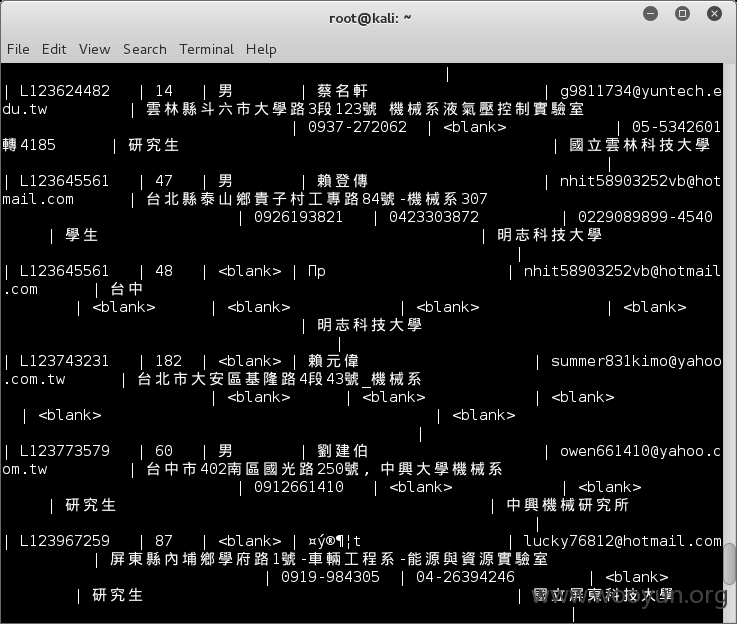Click the ID L123645561 in row 47
This screenshot has width=737, height=624.
click(64, 181)
